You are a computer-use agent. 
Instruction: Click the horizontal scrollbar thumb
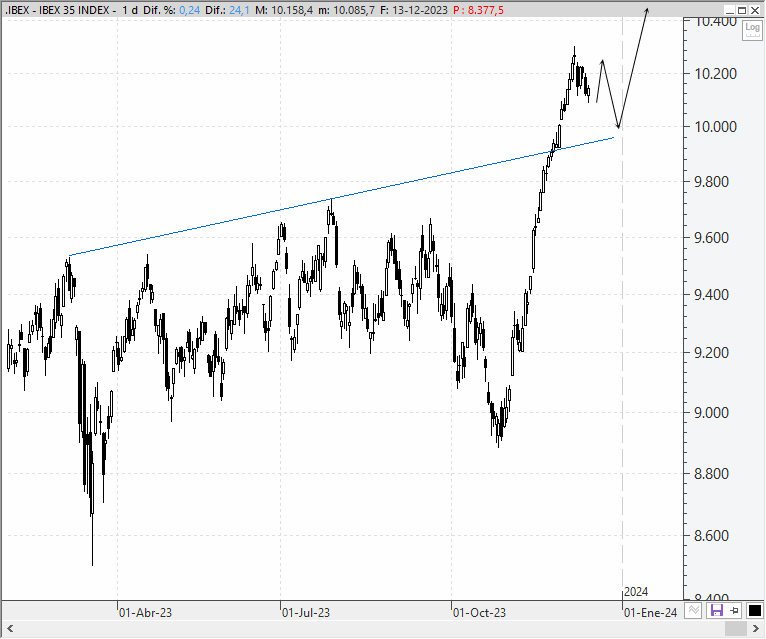click(736, 628)
